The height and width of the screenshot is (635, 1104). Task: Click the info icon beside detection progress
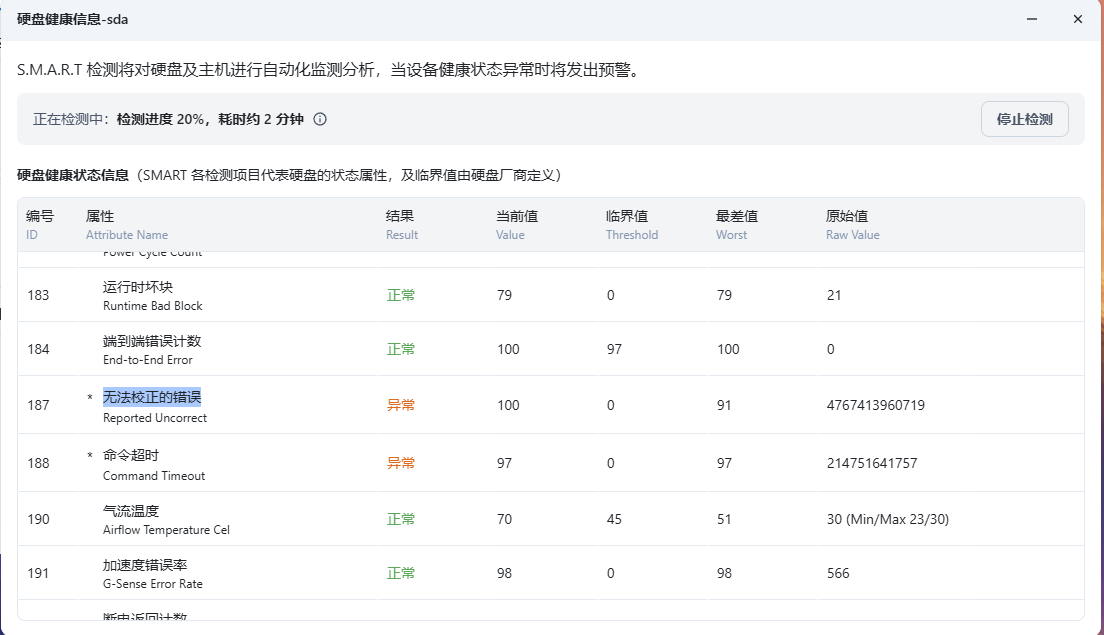[320, 119]
